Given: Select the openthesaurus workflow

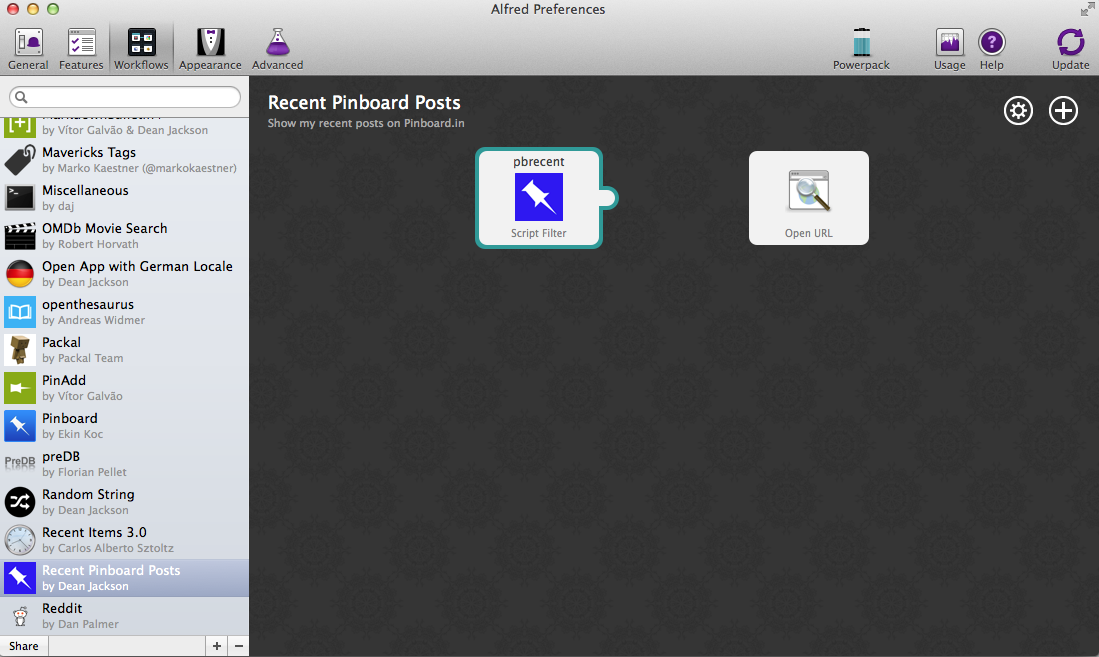Looking at the screenshot, I should 125,311.
